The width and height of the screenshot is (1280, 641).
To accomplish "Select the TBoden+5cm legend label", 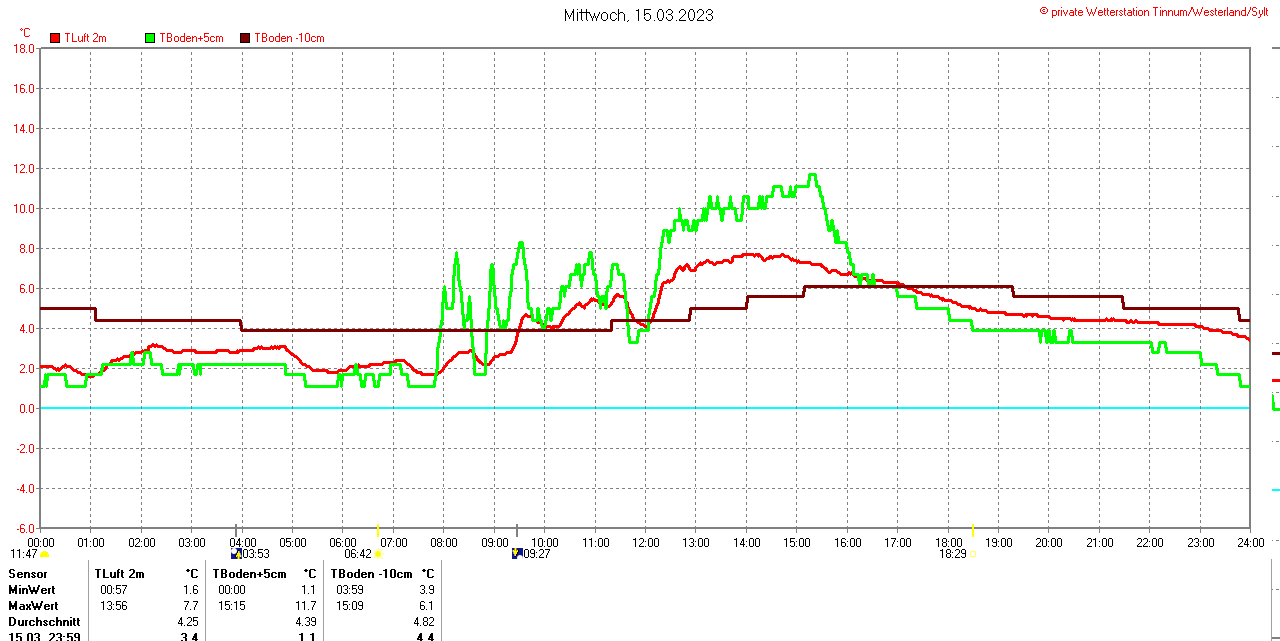I will 191,38.
